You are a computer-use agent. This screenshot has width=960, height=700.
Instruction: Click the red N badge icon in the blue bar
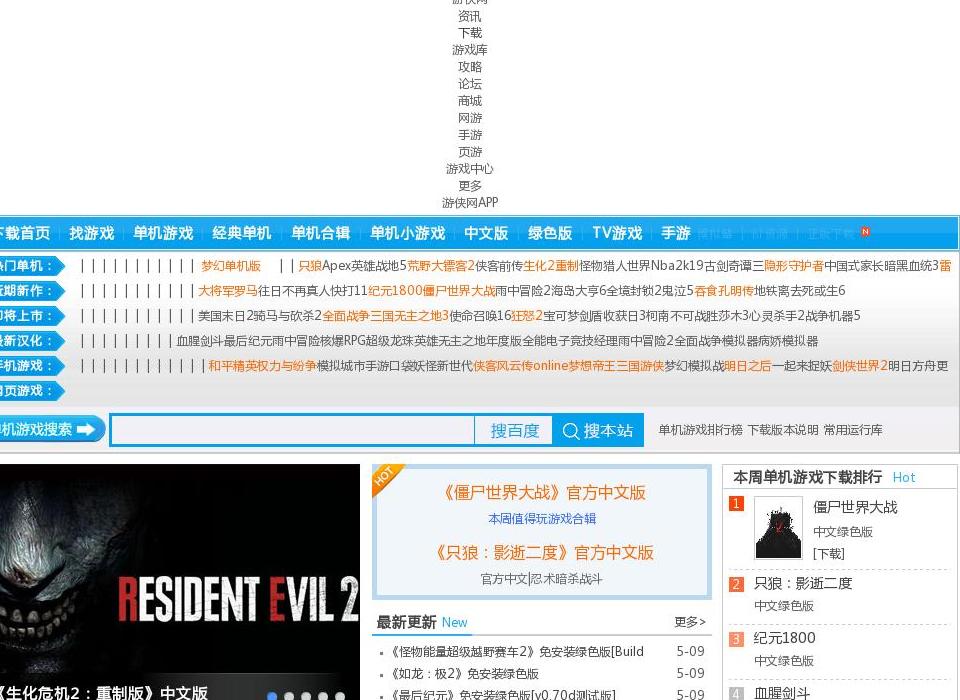pos(865,231)
